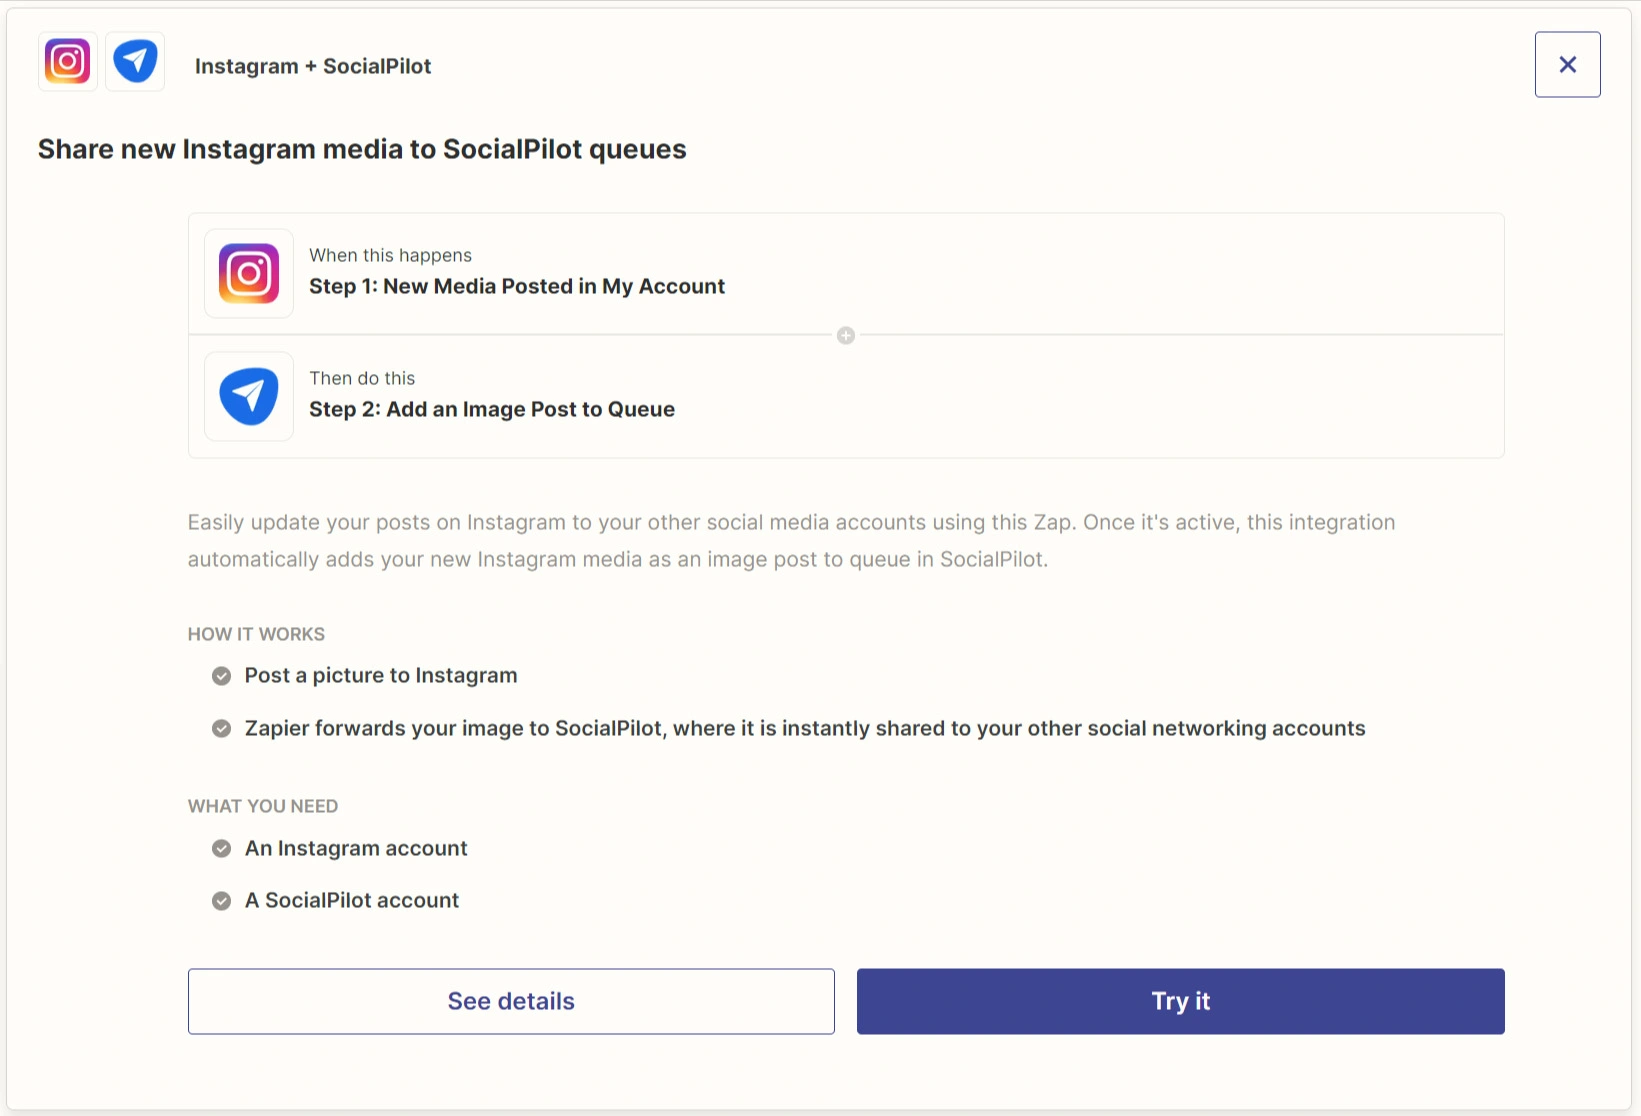The height and width of the screenshot is (1116, 1641).
Task: Open the See details button
Action: 511,1001
